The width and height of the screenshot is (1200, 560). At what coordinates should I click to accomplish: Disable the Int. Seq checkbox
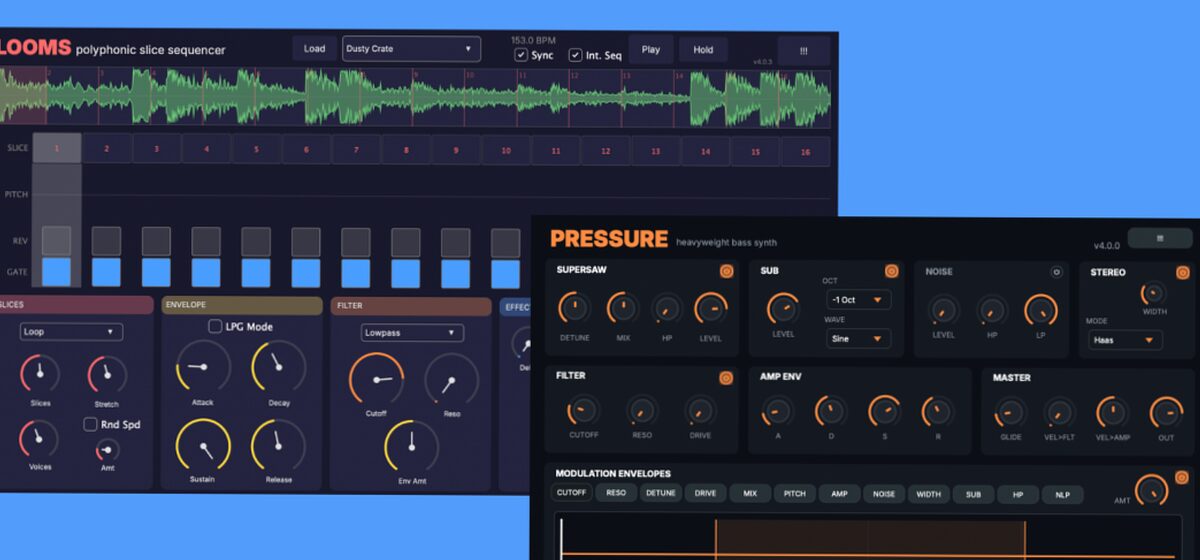point(576,55)
